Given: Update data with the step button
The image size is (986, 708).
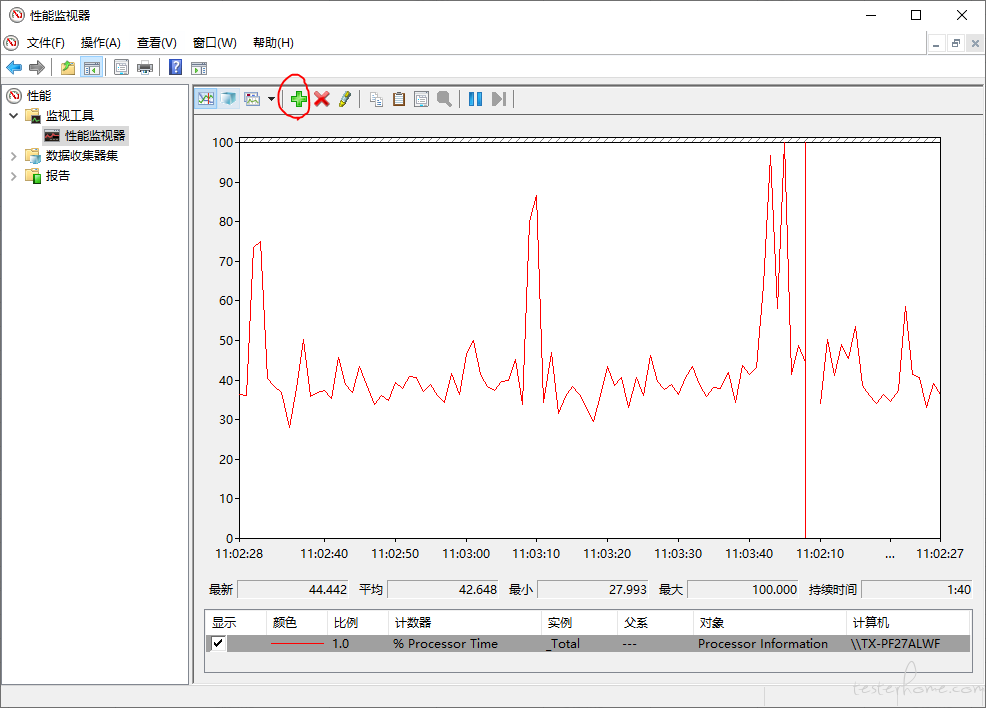Looking at the screenshot, I should pos(499,99).
